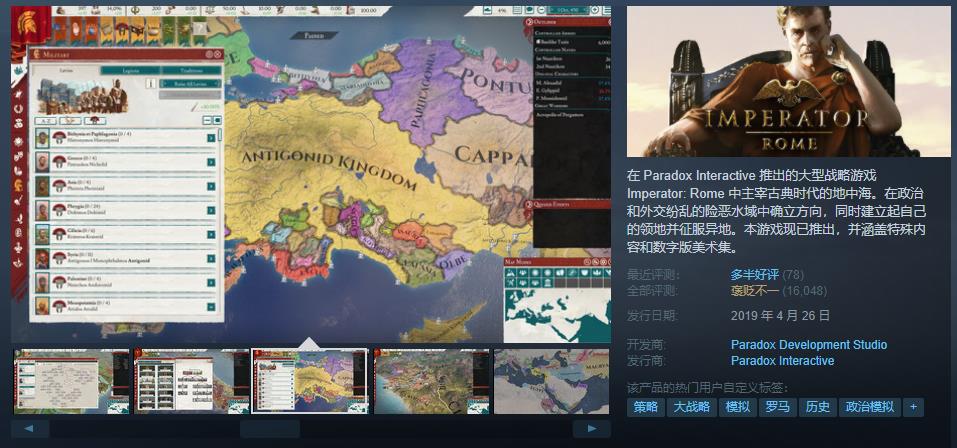Click the screenshot strip scrollbar handle

coord(270,428)
